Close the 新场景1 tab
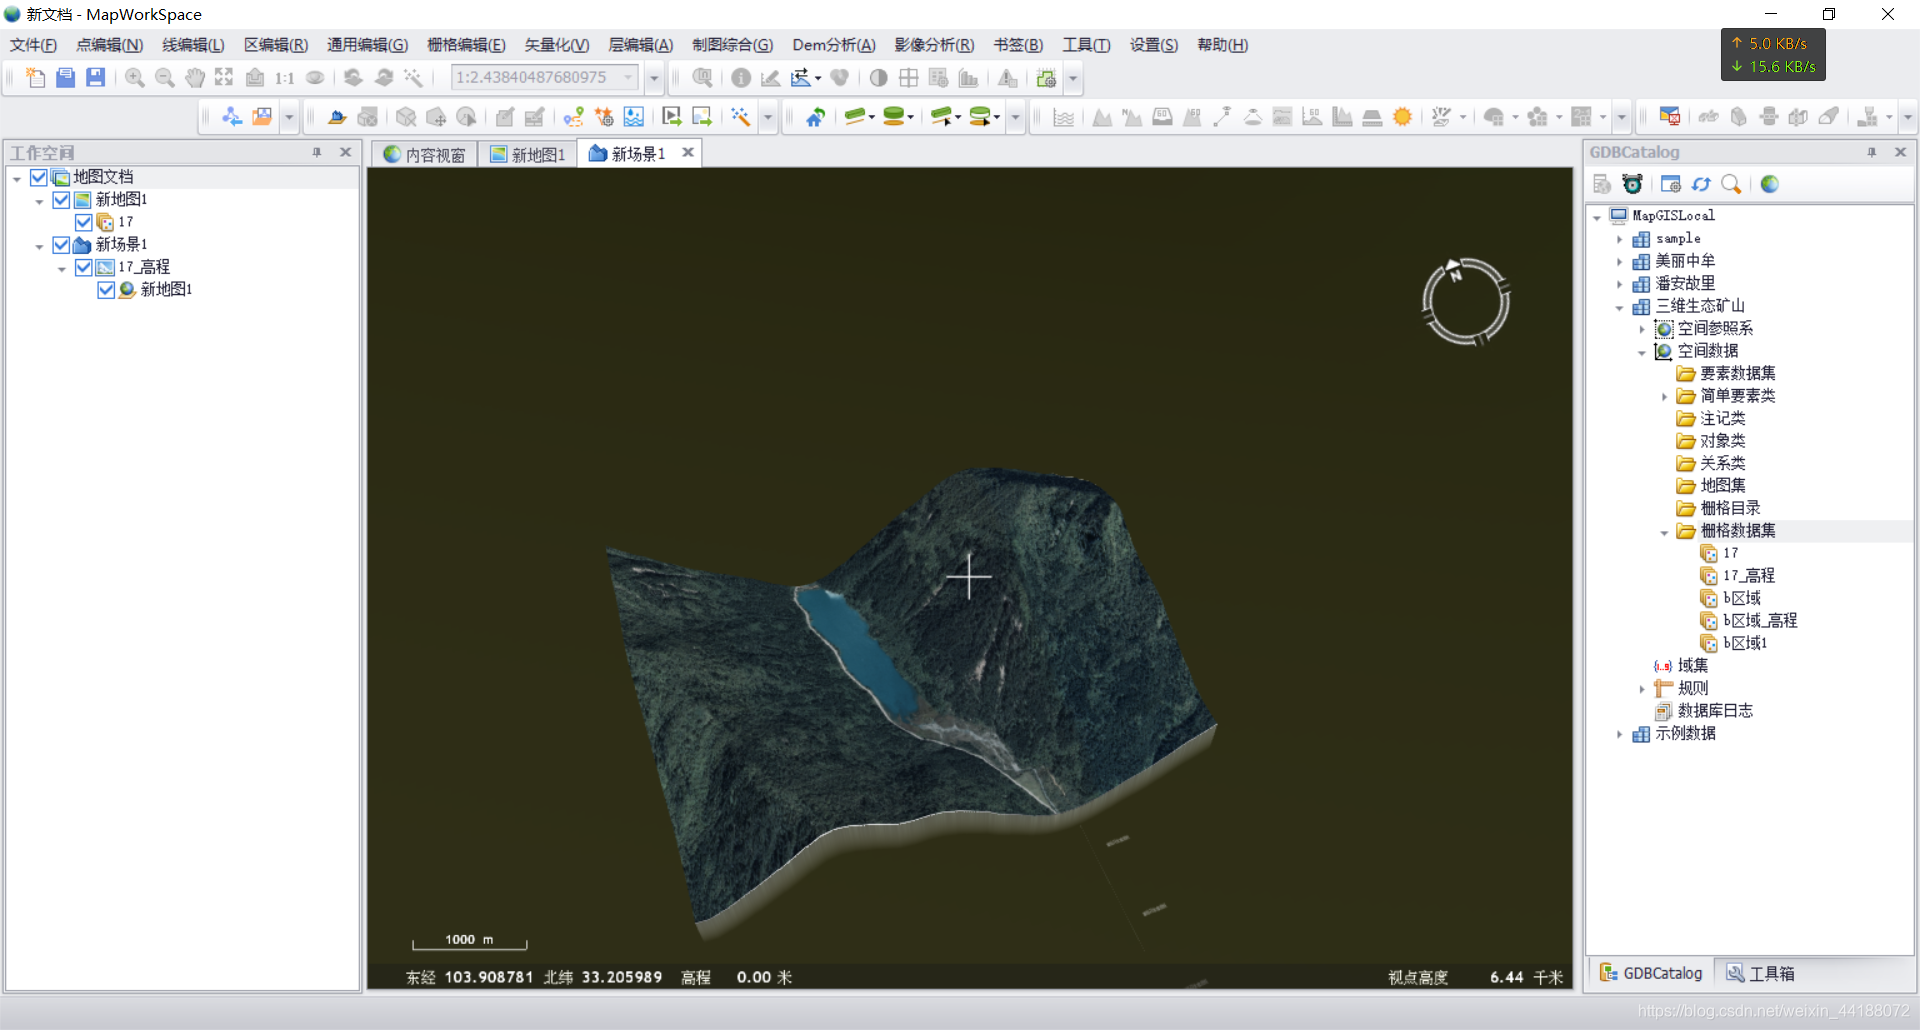Image resolution: width=1920 pixels, height=1030 pixels. coord(688,152)
